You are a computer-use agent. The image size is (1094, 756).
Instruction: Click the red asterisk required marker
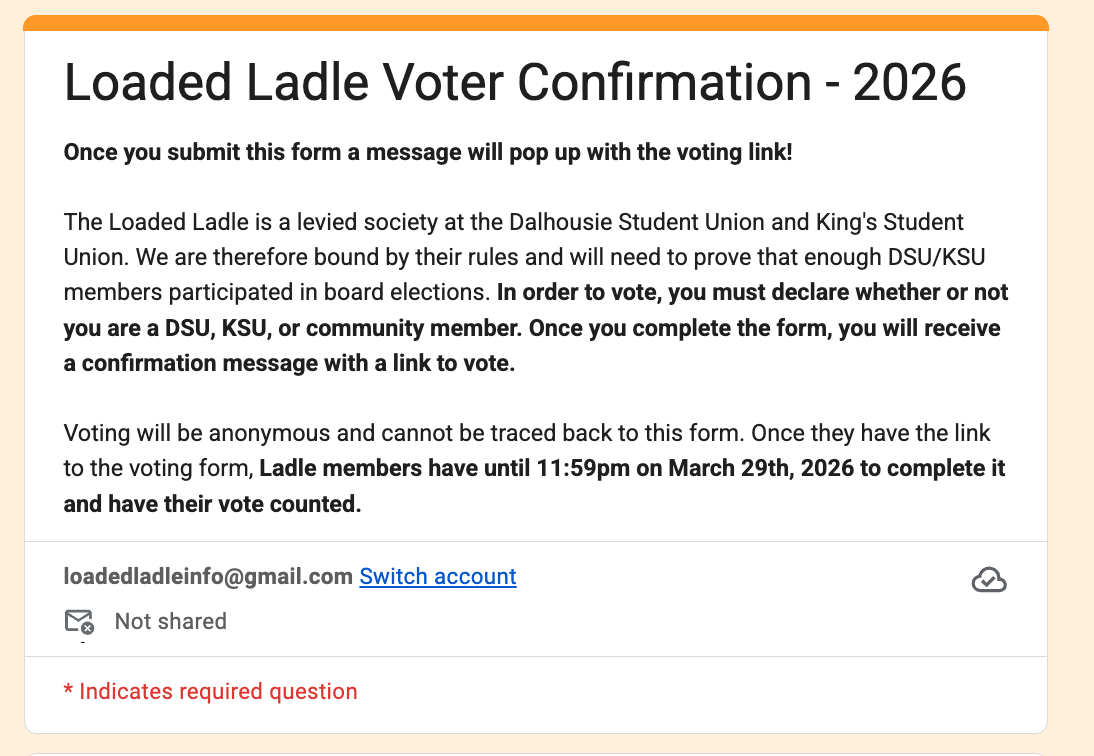click(68, 690)
